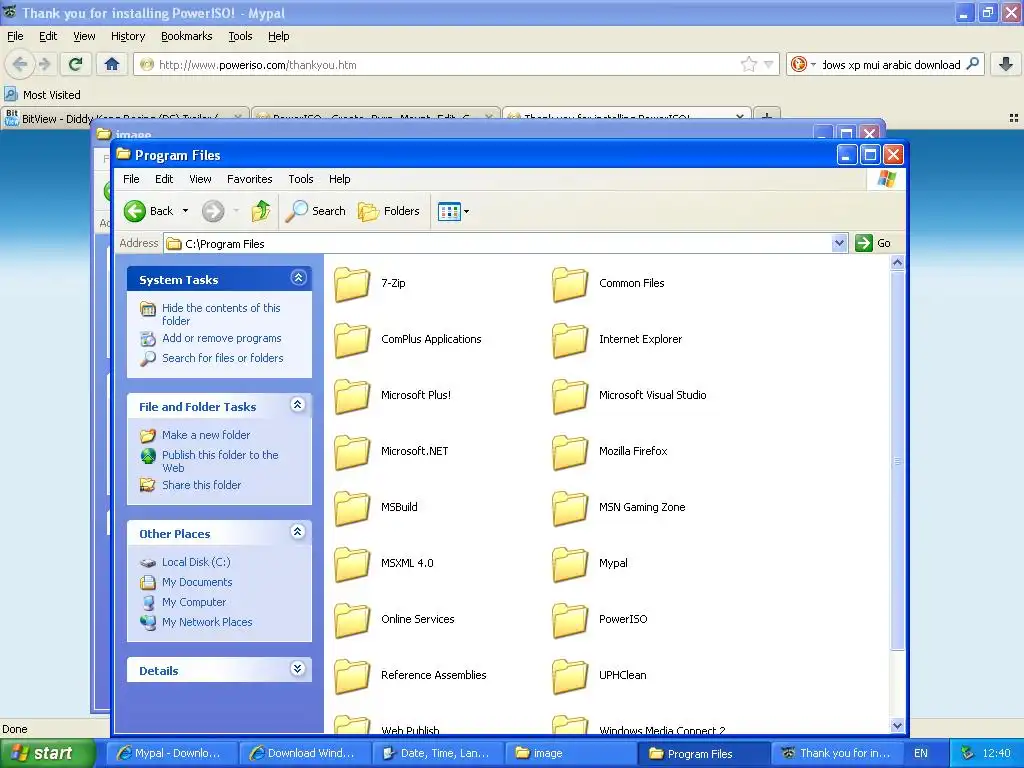Collapse the System Tasks panel
Screen dimensions: 1024x768
click(298, 278)
